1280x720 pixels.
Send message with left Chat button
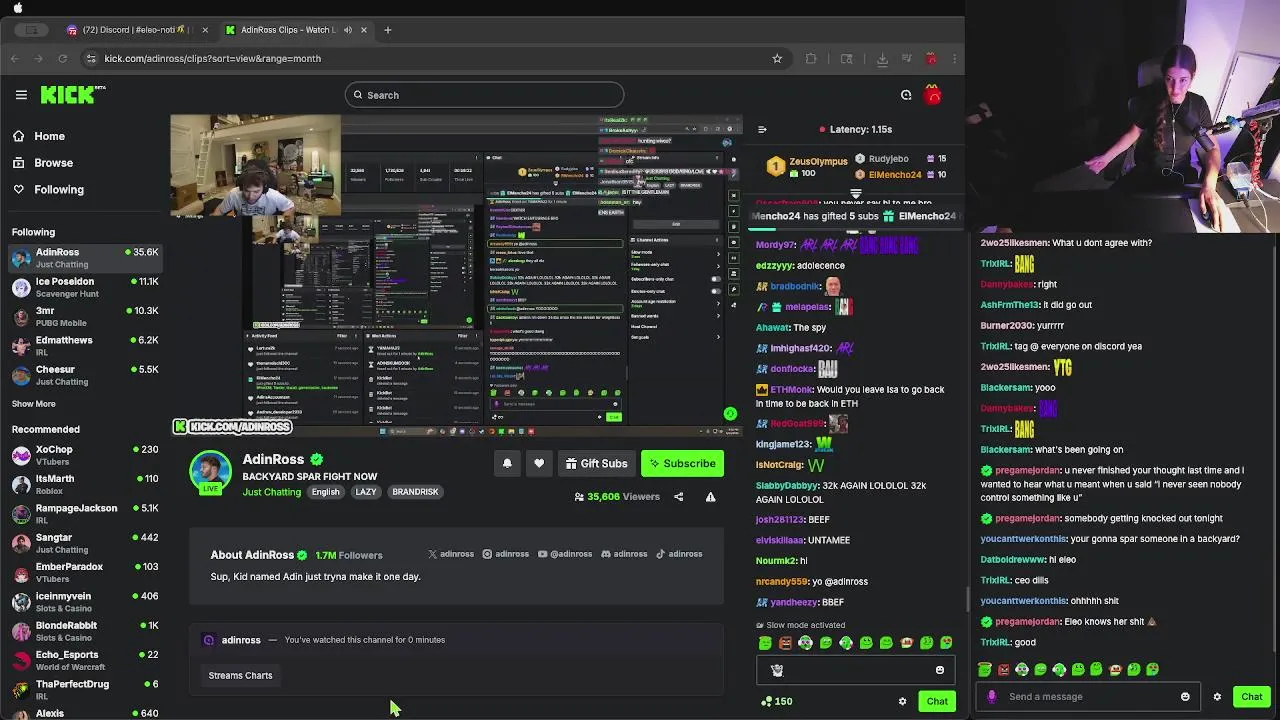point(937,701)
